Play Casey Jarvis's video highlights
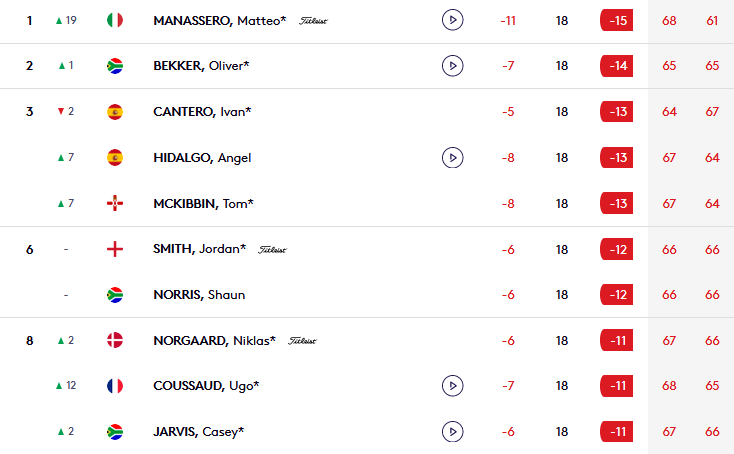The width and height of the screenshot is (734, 454). [x=452, y=432]
